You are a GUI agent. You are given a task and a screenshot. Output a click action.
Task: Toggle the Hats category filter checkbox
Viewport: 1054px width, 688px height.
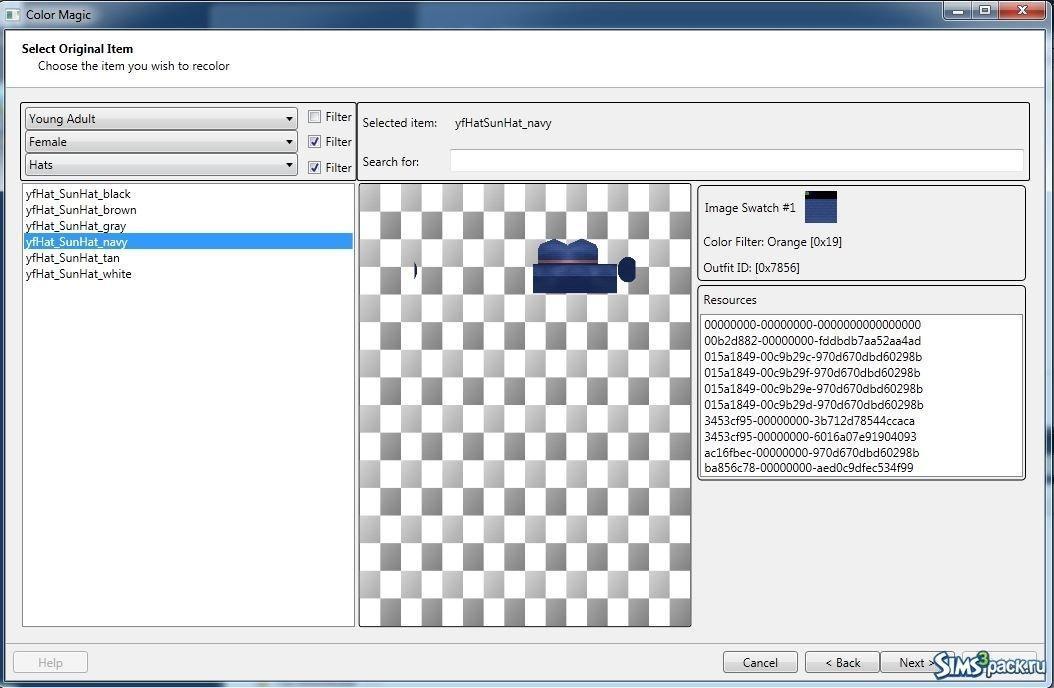coord(314,167)
